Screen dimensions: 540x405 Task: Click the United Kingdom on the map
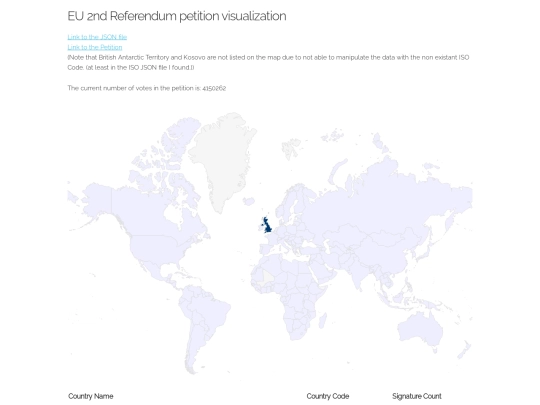click(x=267, y=226)
